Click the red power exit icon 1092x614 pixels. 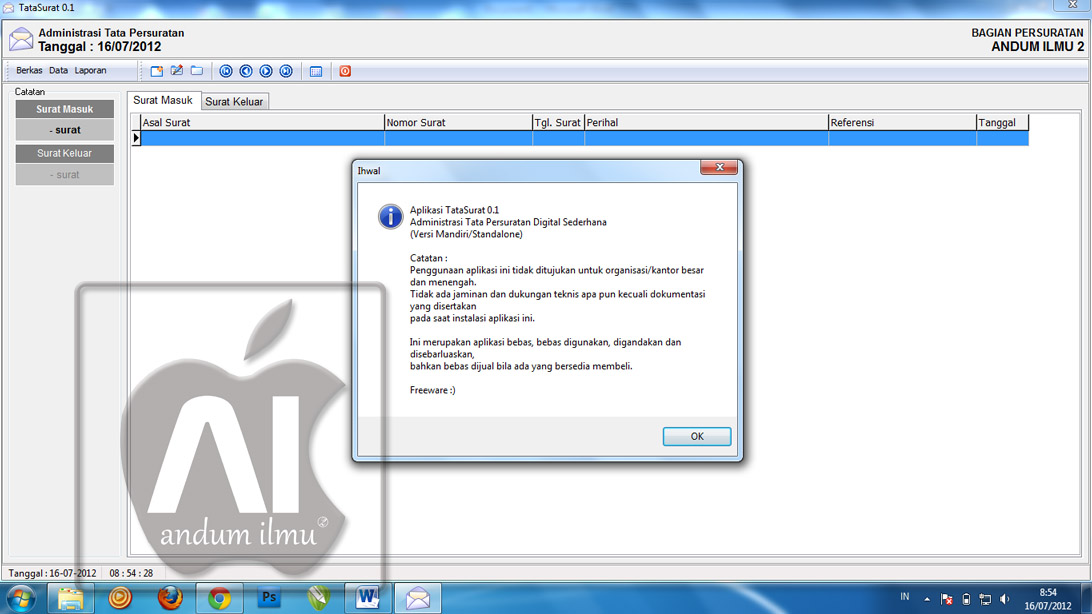tap(345, 71)
